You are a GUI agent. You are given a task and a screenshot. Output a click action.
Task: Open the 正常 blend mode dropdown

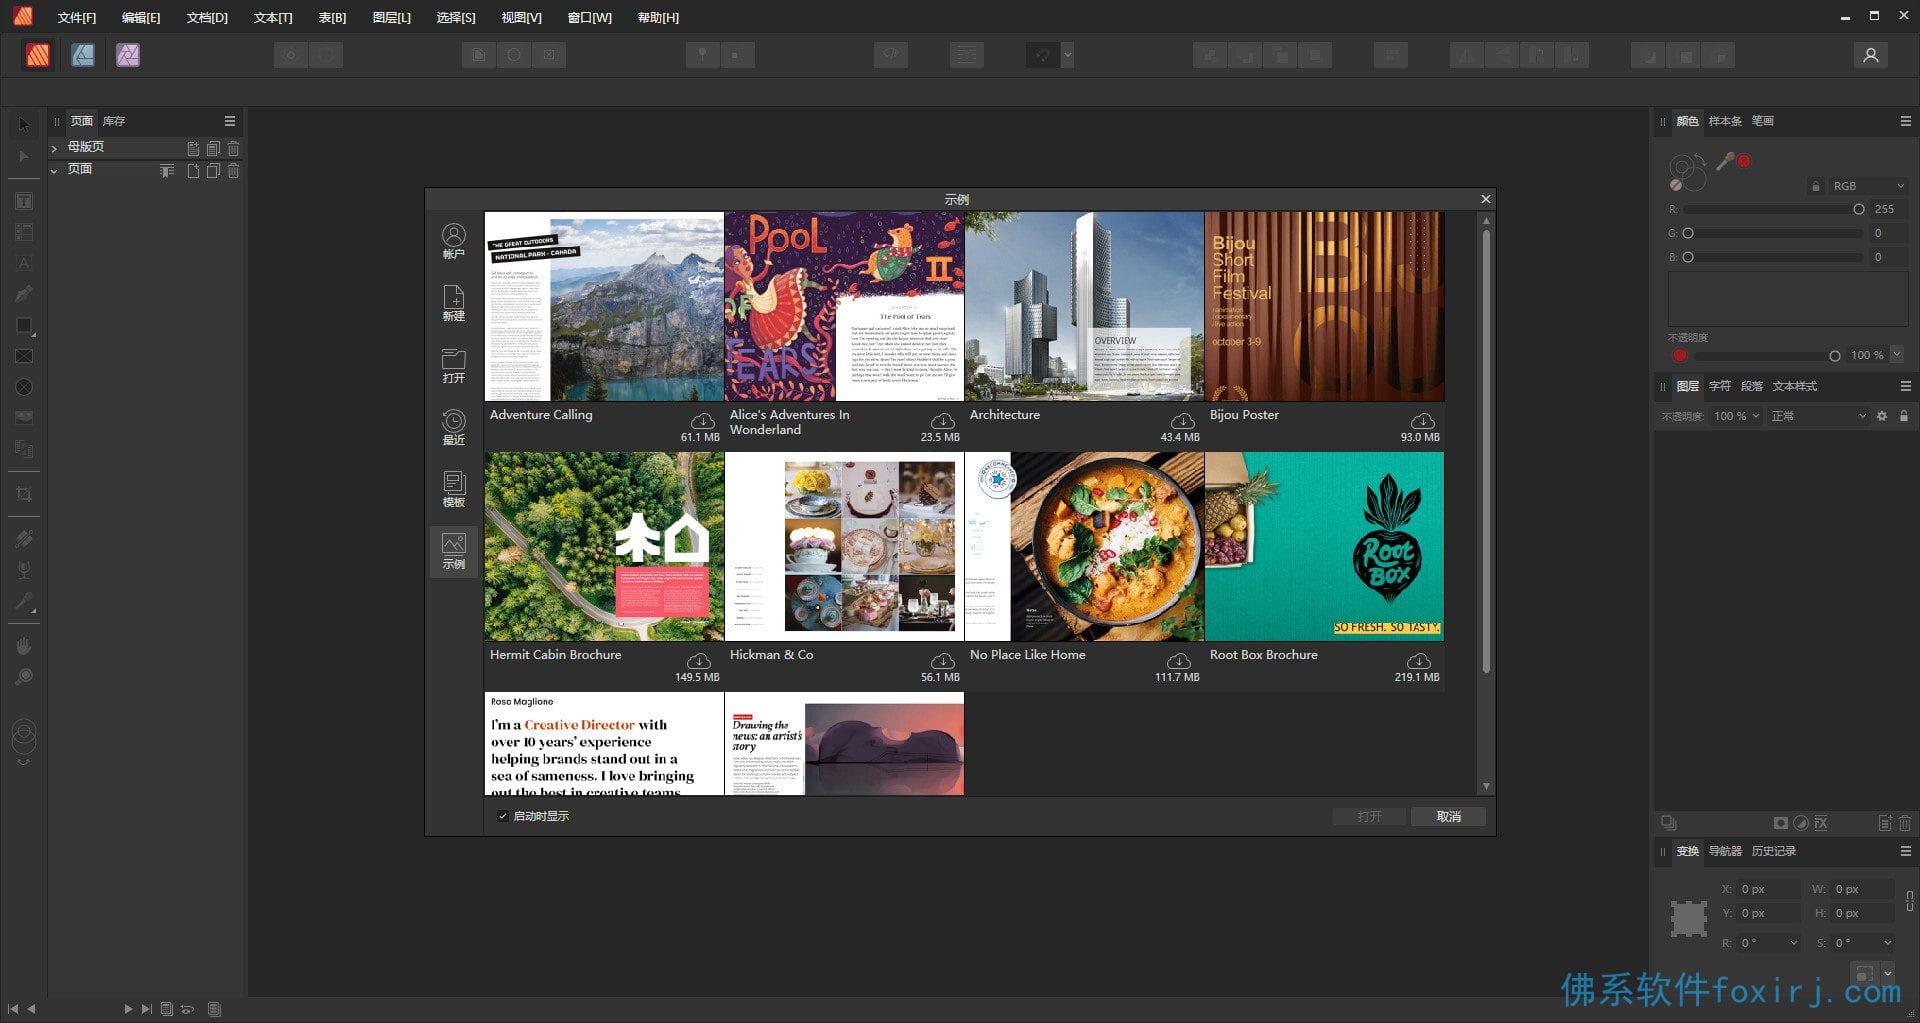click(x=1818, y=416)
